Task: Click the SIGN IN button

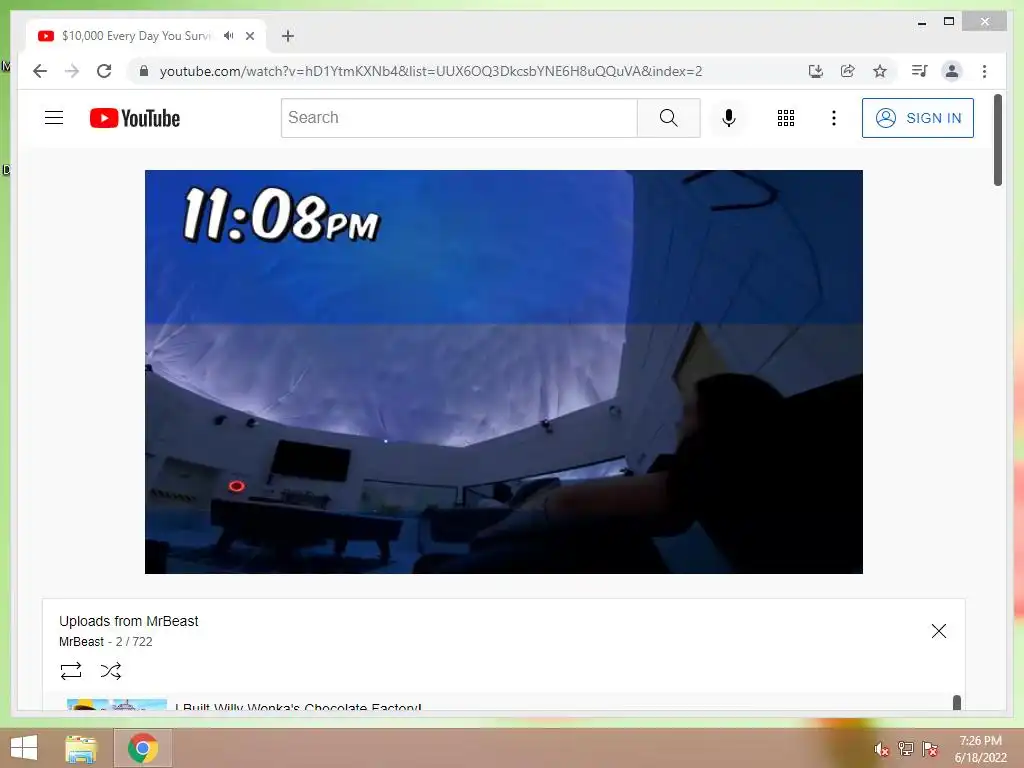Action: (x=918, y=118)
